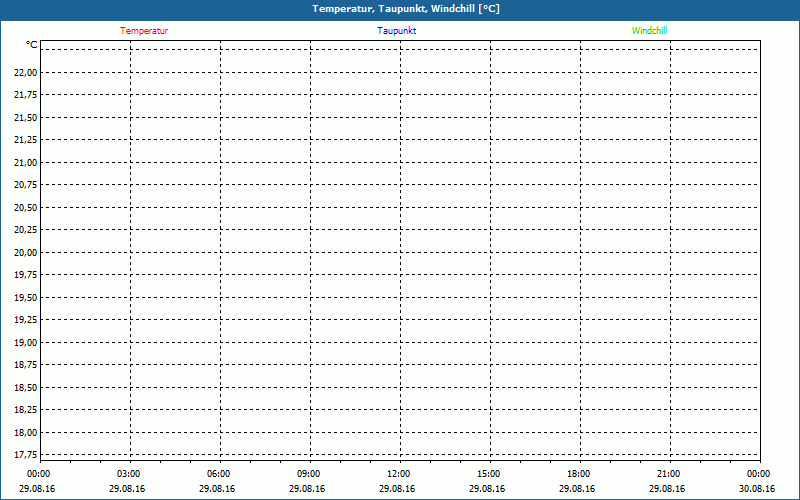Click the 30.08.16 date label
The image size is (800, 500).
(758, 489)
